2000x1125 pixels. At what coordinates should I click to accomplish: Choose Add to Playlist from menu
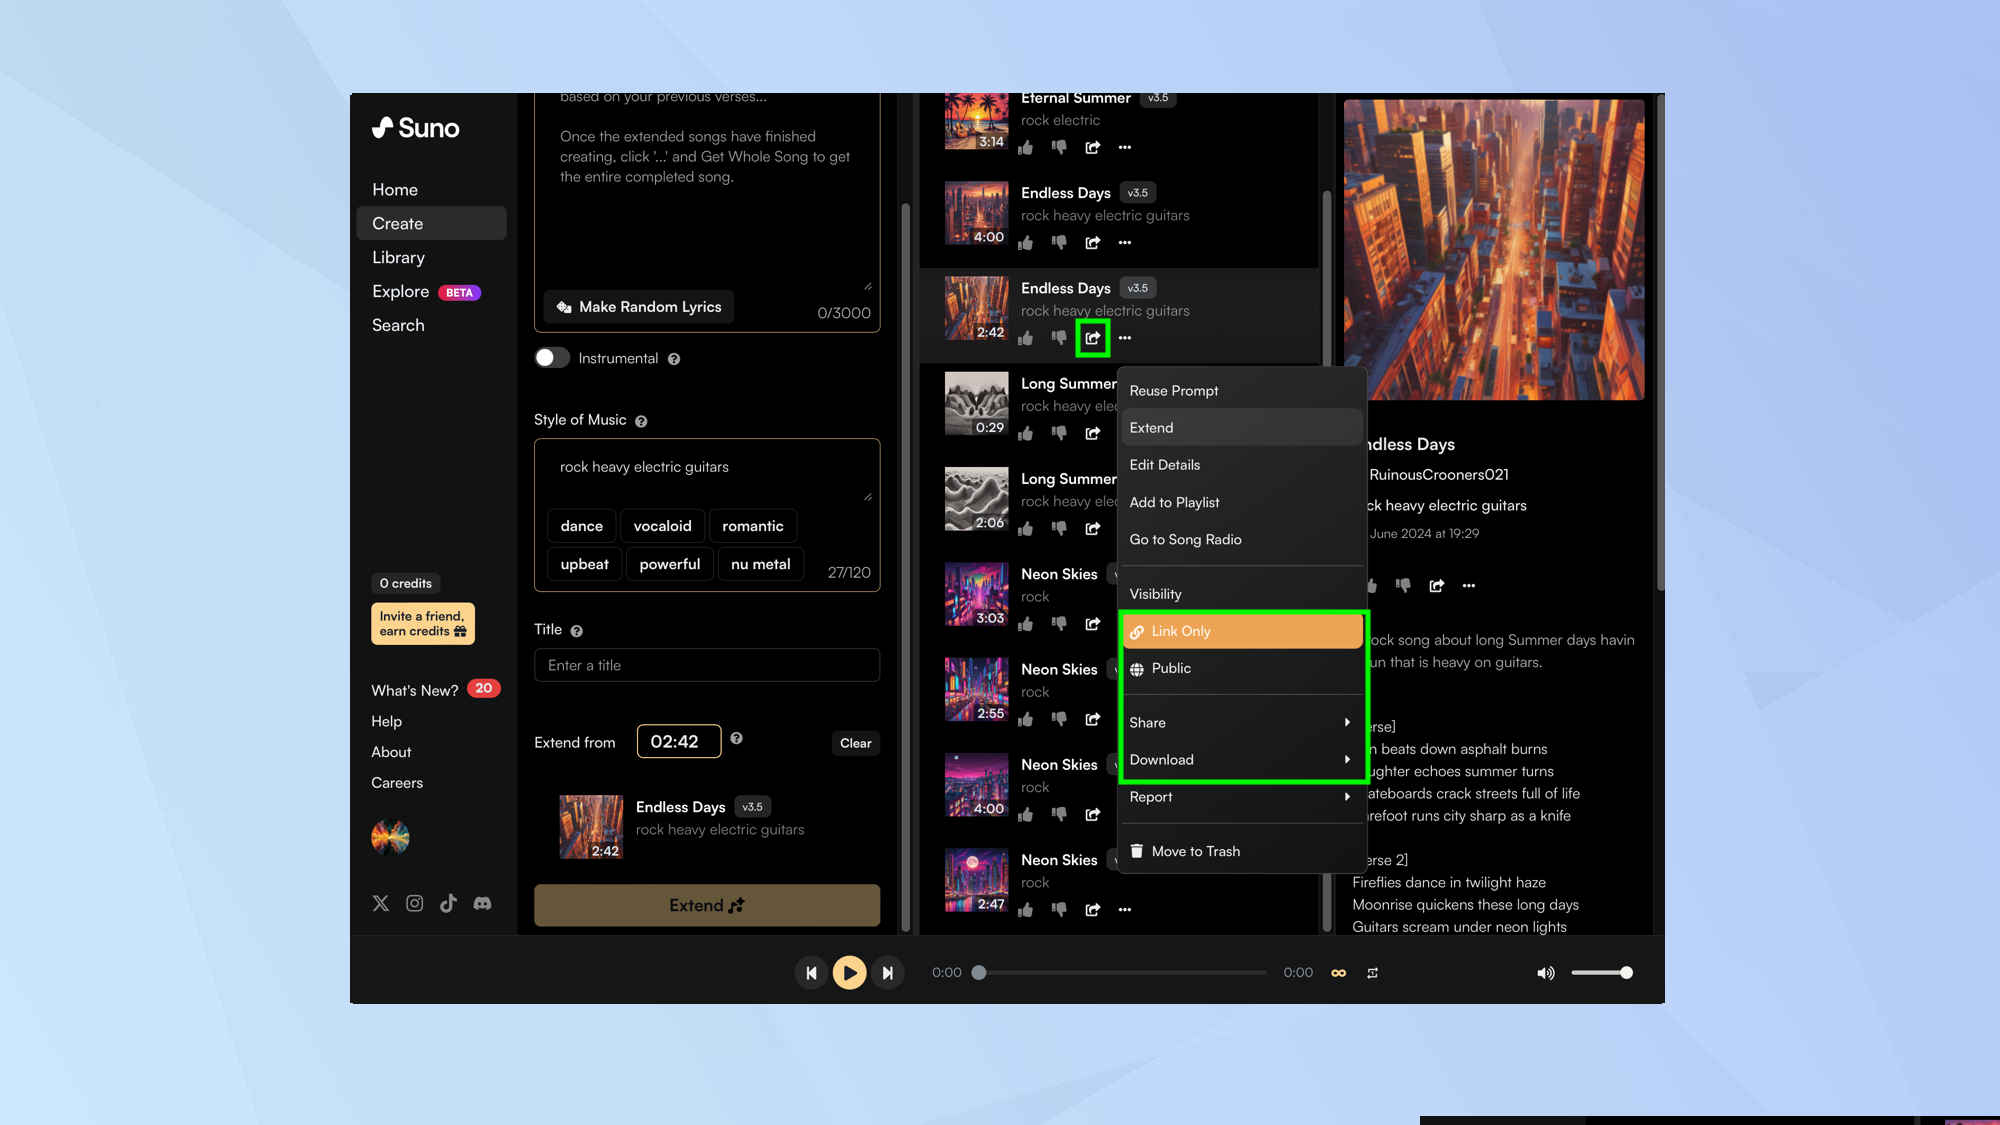pos(1174,502)
